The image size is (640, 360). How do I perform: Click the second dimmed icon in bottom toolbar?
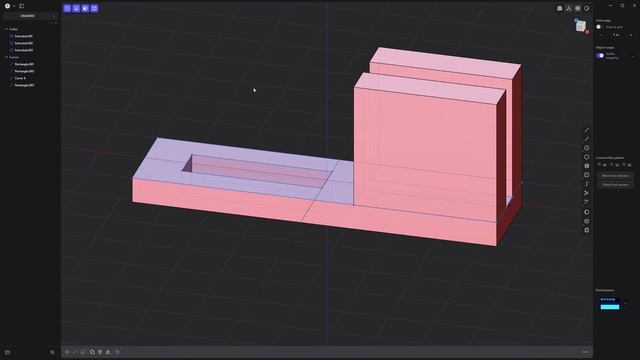(x=75, y=352)
